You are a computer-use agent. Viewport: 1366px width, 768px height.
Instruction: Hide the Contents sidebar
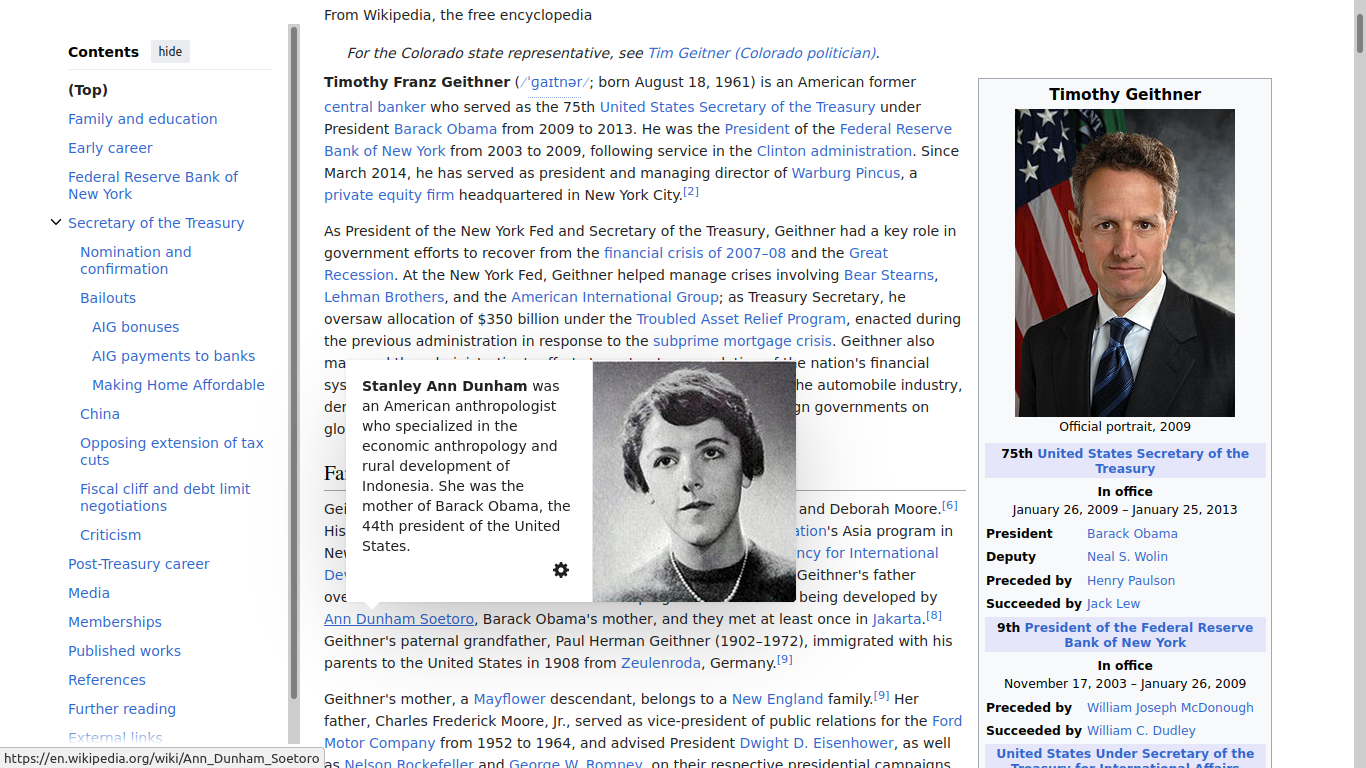coord(170,52)
